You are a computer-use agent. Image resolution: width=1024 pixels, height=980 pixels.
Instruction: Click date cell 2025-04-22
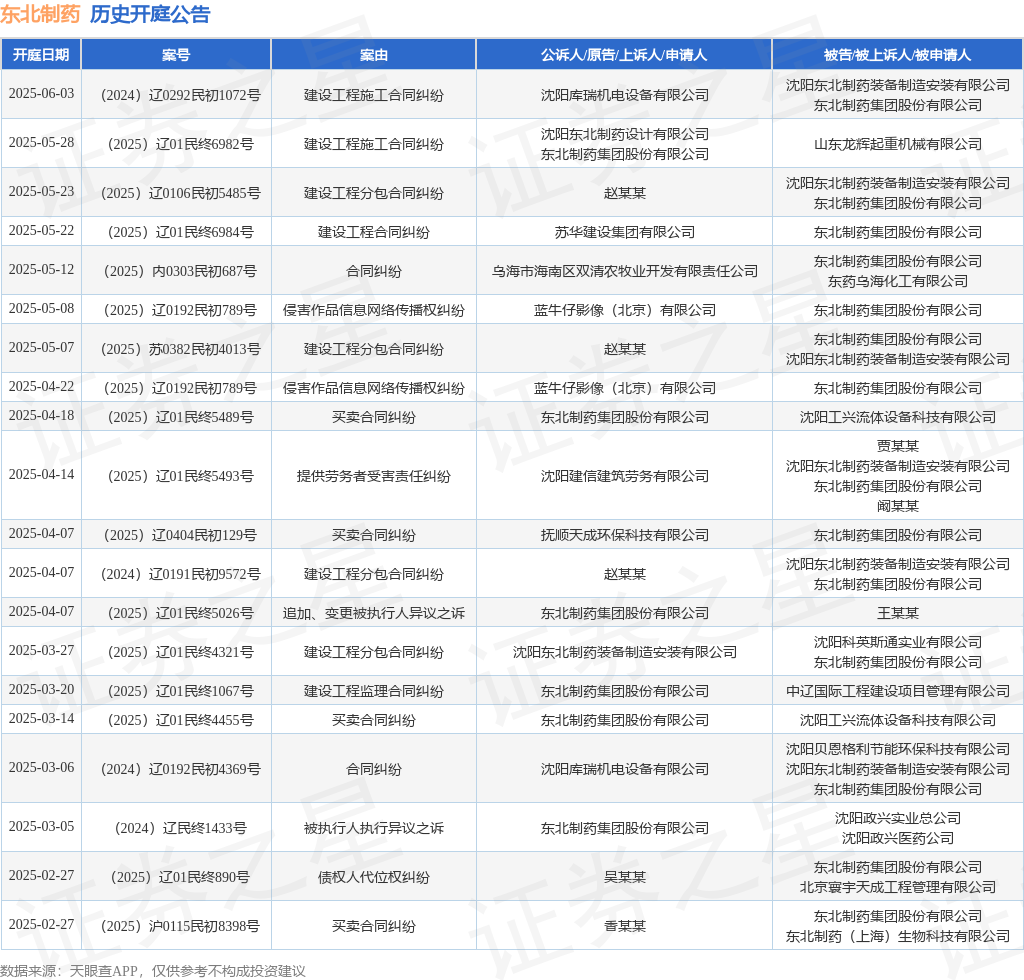tap(41, 387)
